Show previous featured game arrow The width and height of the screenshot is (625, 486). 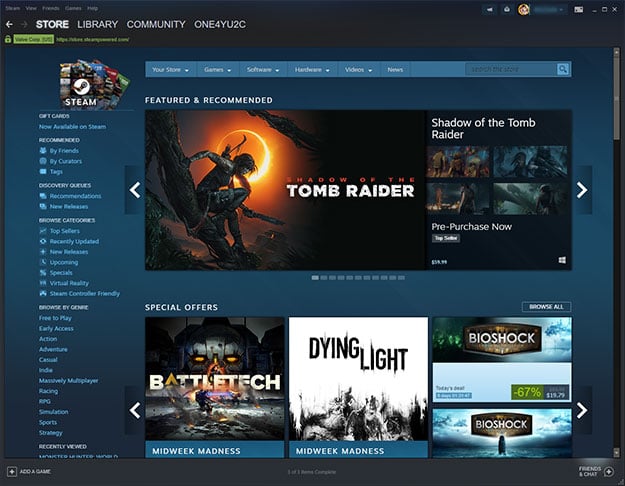click(135, 190)
